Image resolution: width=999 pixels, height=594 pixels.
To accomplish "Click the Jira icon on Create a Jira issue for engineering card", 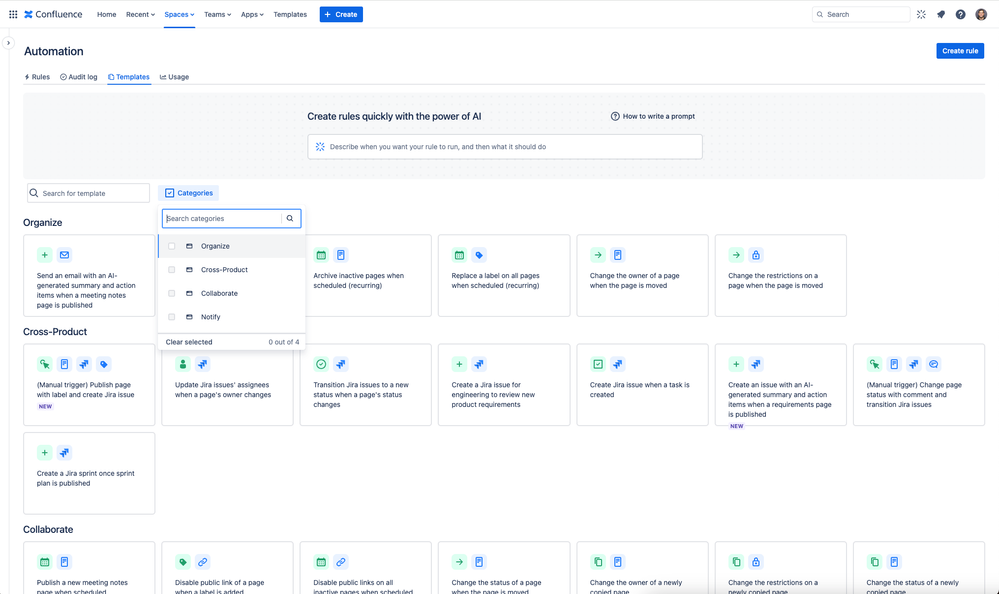I will 479,365.
